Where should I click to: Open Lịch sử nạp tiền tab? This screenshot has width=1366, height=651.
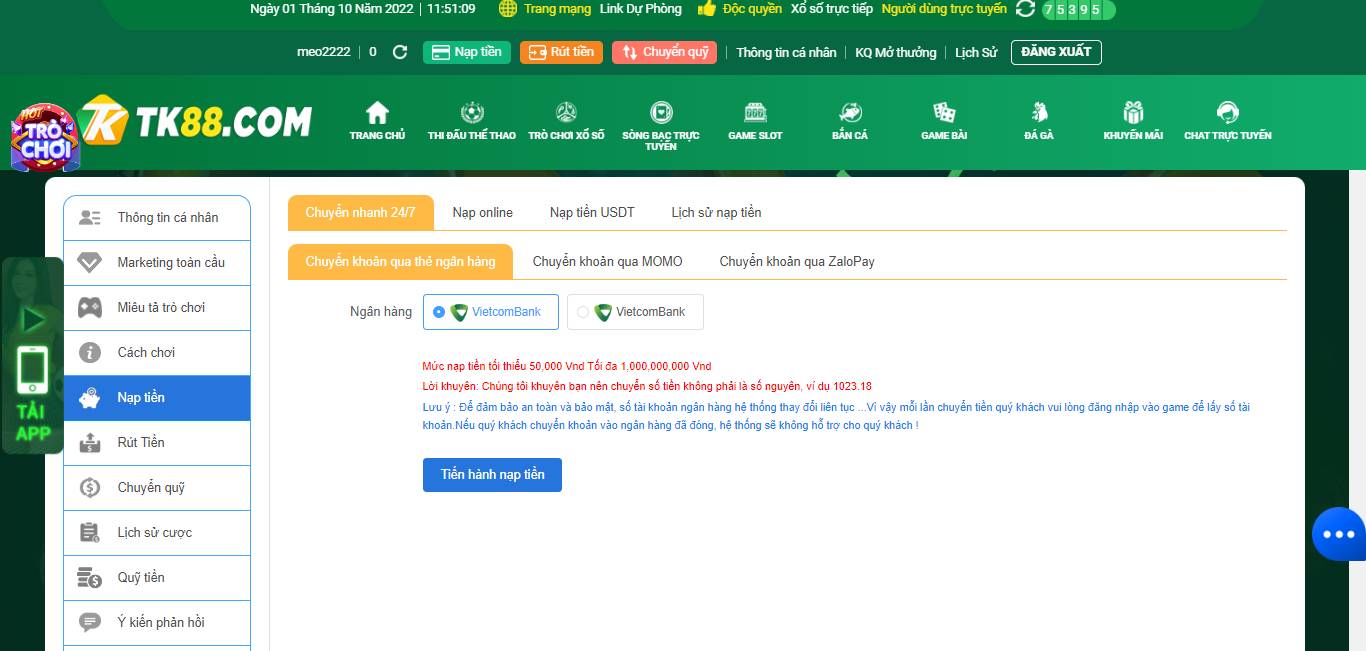click(716, 212)
